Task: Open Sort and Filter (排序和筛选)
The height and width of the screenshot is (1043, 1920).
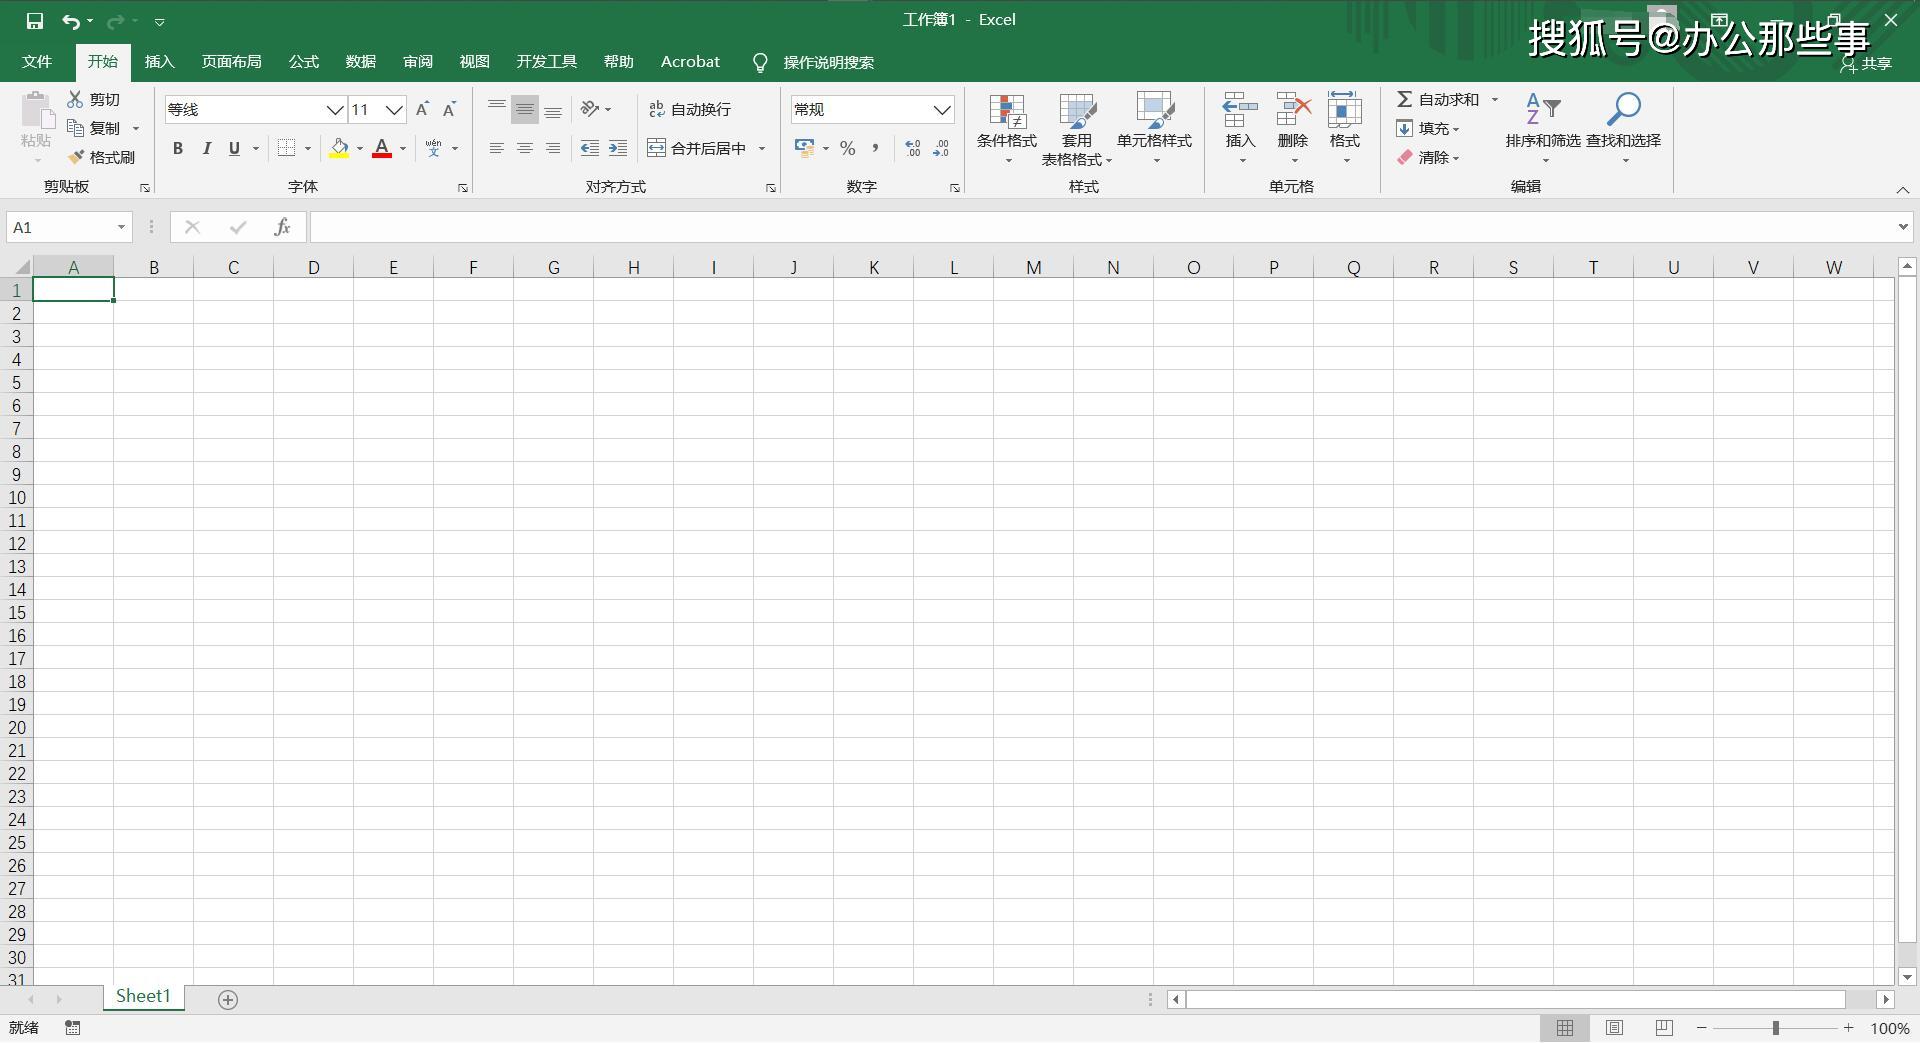Action: pos(1543,130)
